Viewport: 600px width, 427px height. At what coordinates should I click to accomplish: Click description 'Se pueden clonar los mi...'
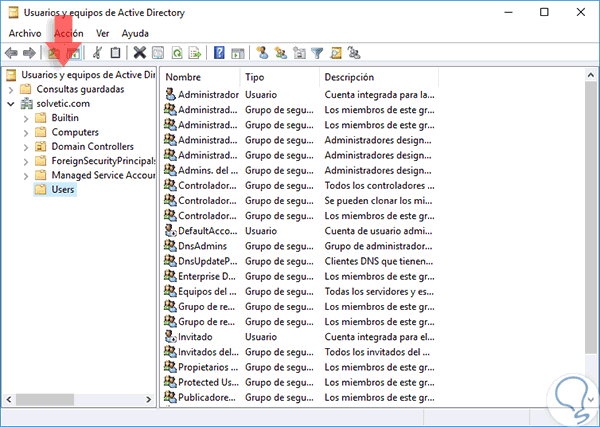378,200
